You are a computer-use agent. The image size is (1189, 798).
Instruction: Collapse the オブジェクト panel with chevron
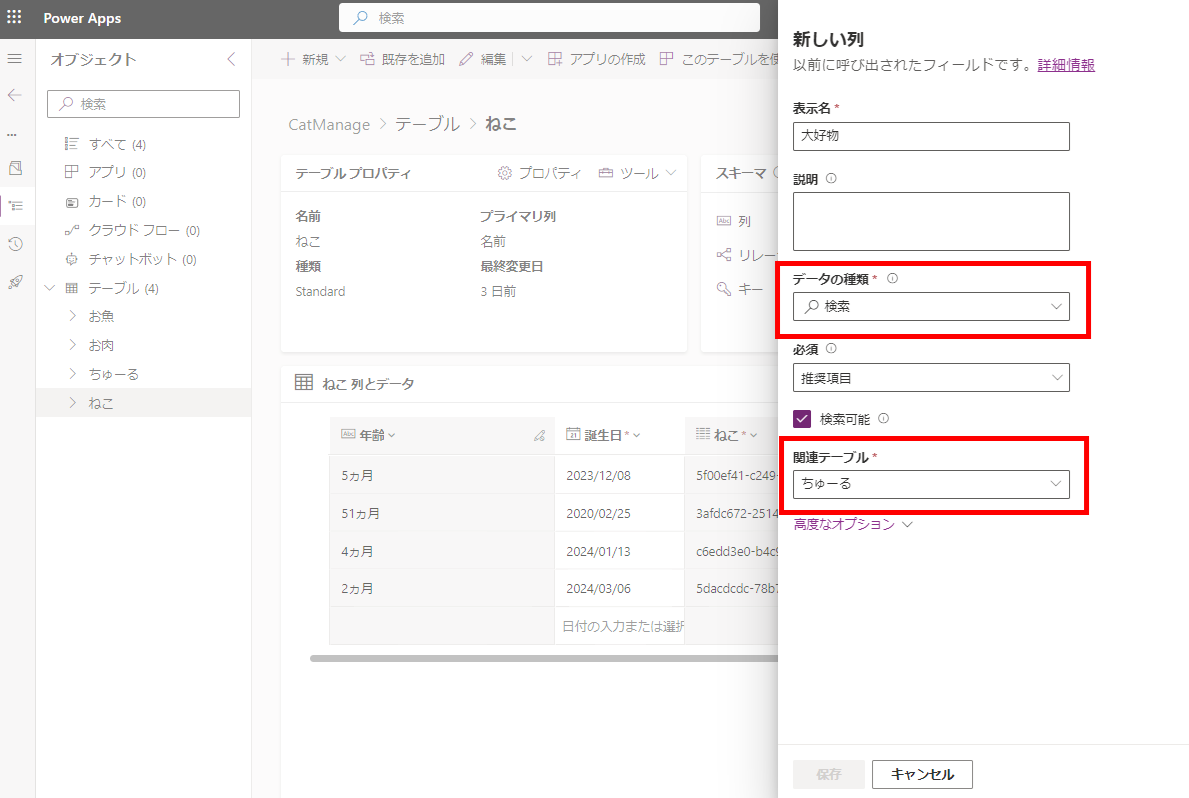point(231,59)
